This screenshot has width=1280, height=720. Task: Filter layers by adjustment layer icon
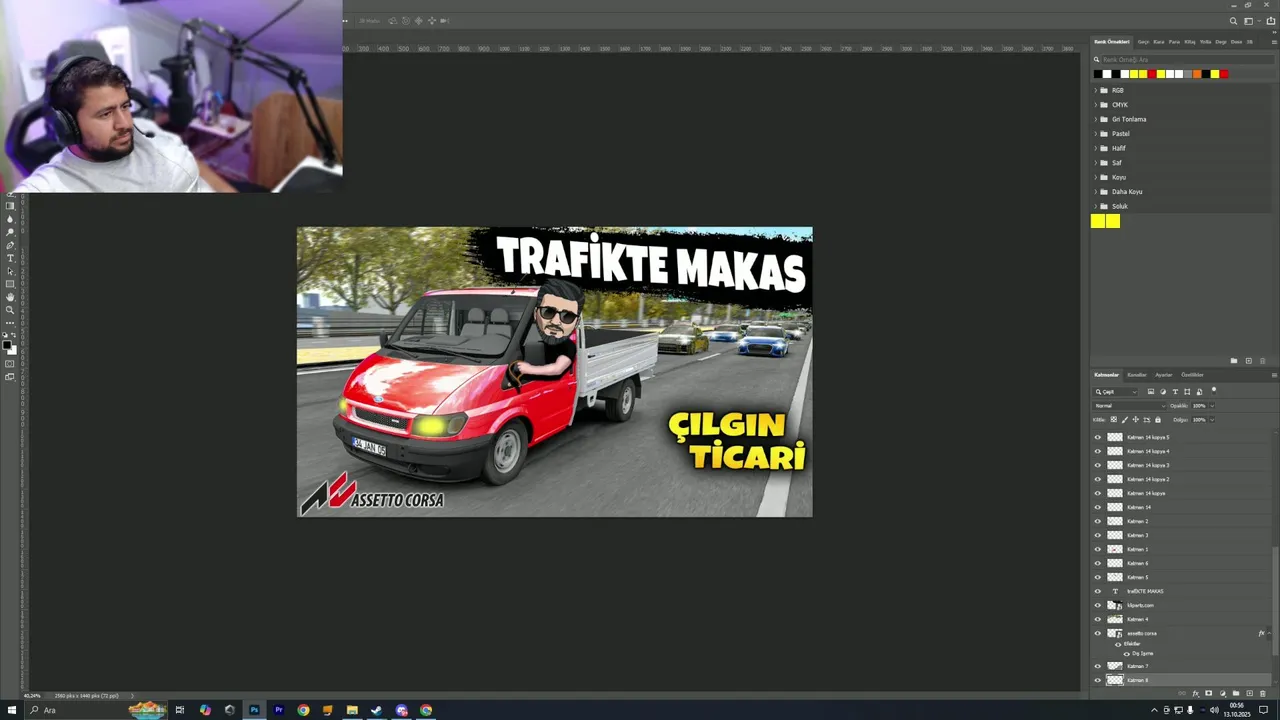(x=1163, y=392)
